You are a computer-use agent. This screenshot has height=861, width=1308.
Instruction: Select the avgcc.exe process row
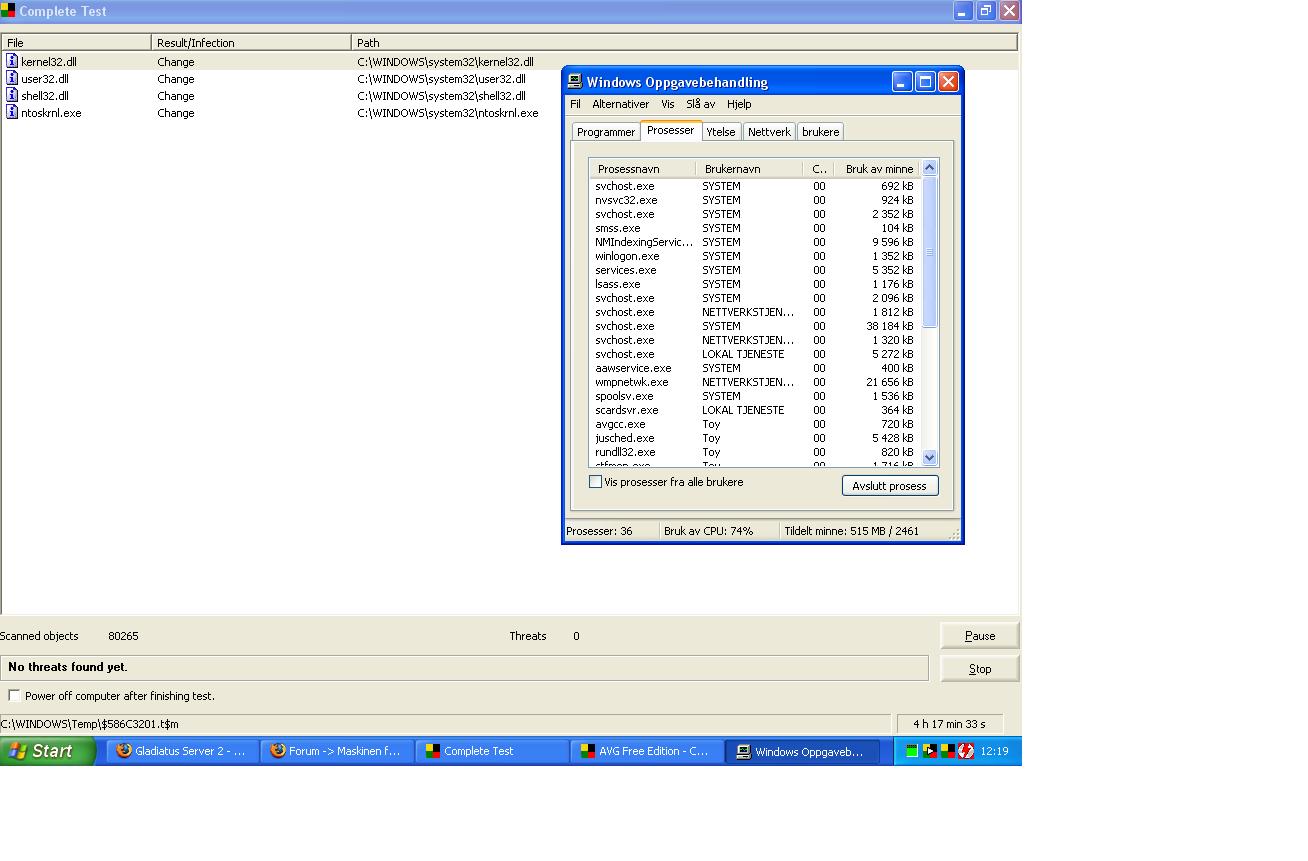(x=754, y=424)
